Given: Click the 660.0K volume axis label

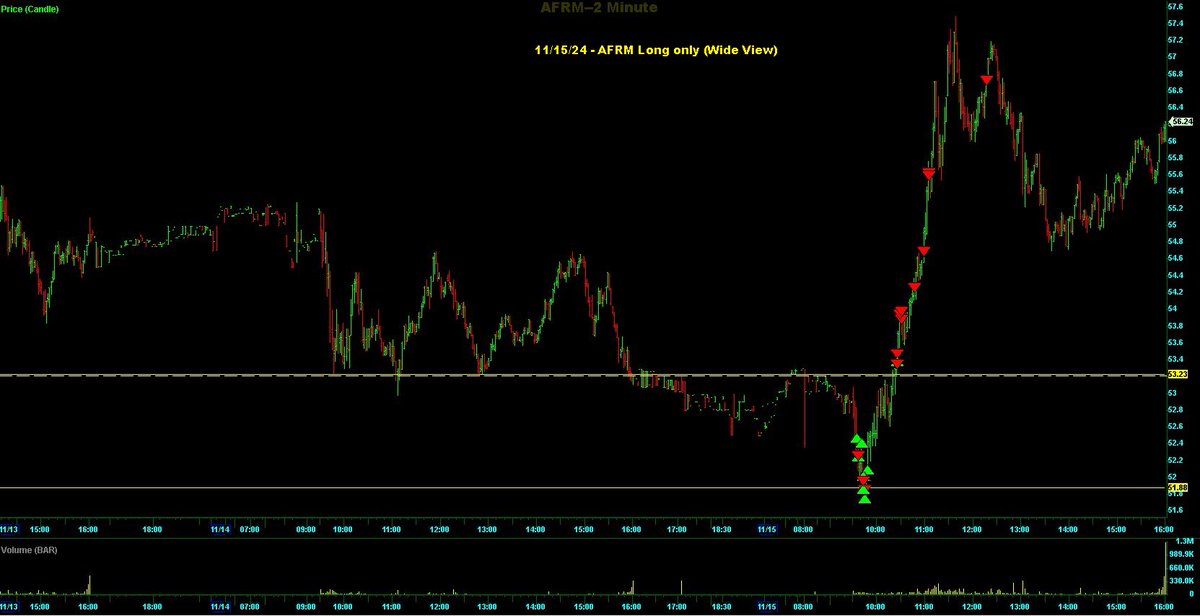Looking at the screenshot, I should (x=1181, y=567).
